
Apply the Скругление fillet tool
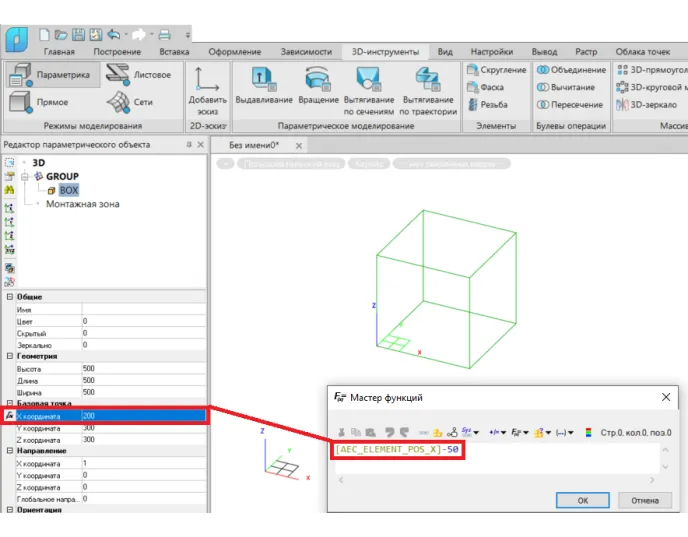click(x=496, y=70)
